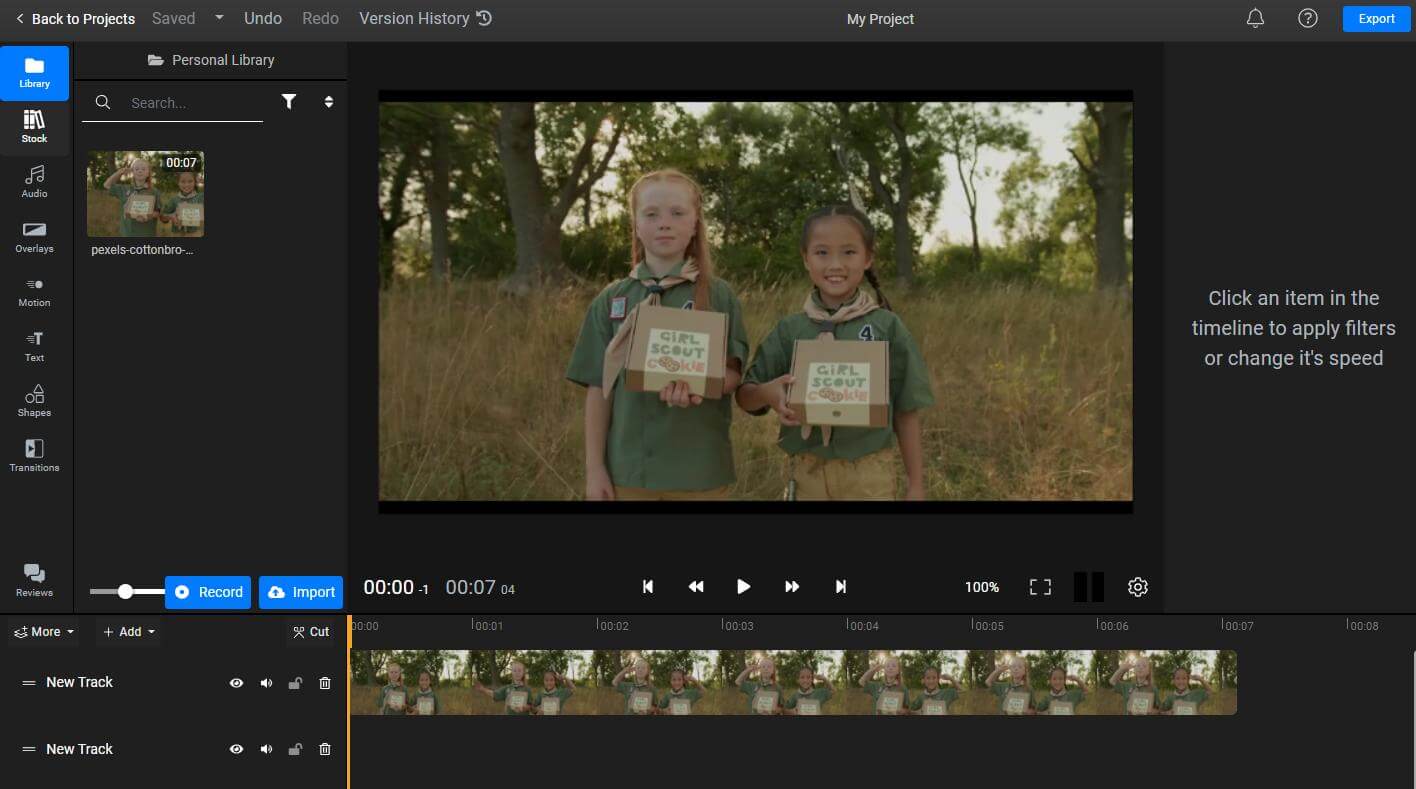
Task: Hide the first New Track
Action: coord(236,683)
